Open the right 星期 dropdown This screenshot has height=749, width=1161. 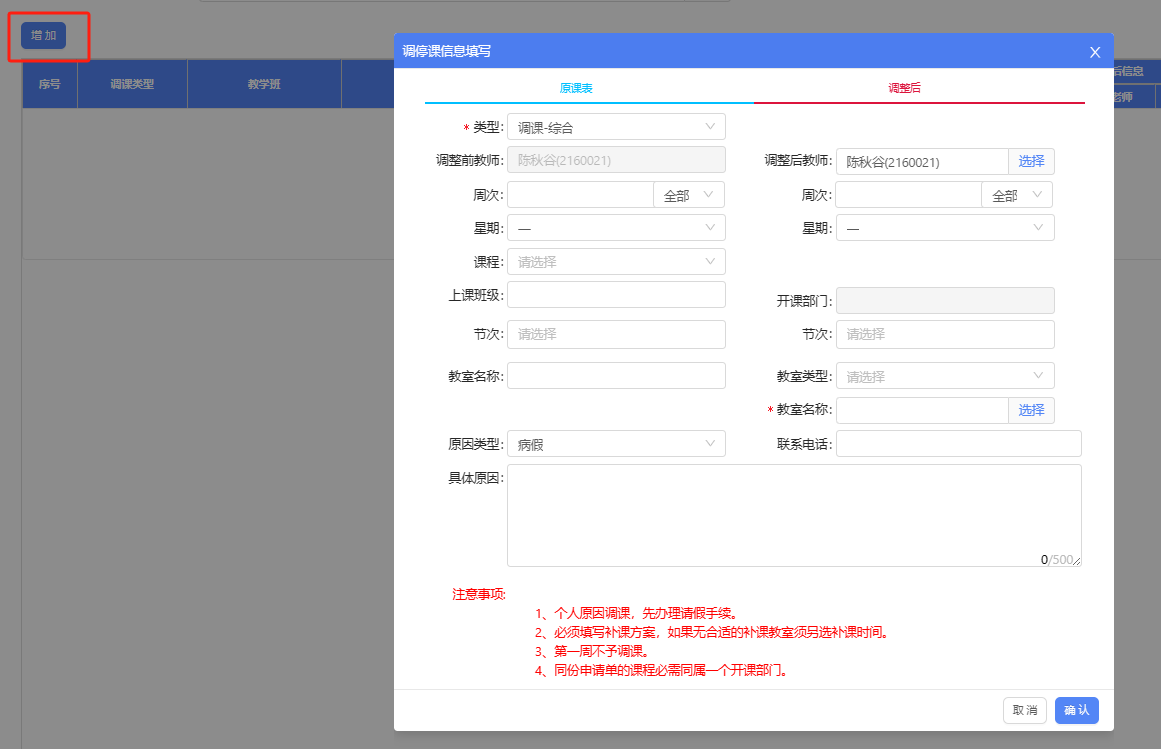coord(944,228)
